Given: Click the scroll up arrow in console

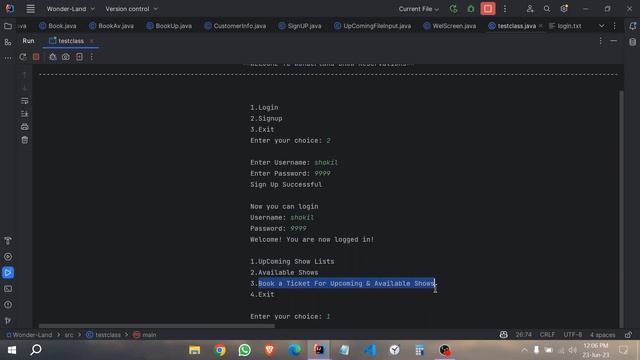Looking at the screenshot, I should pos(24,75).
